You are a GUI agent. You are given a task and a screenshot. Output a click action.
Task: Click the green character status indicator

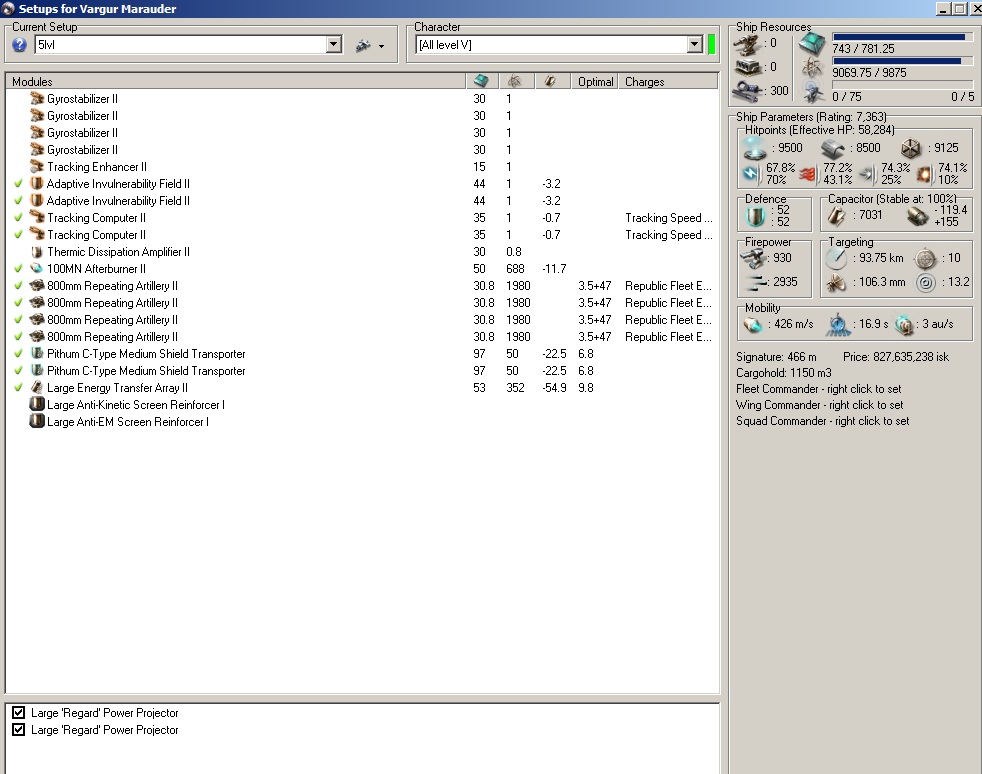711,45
